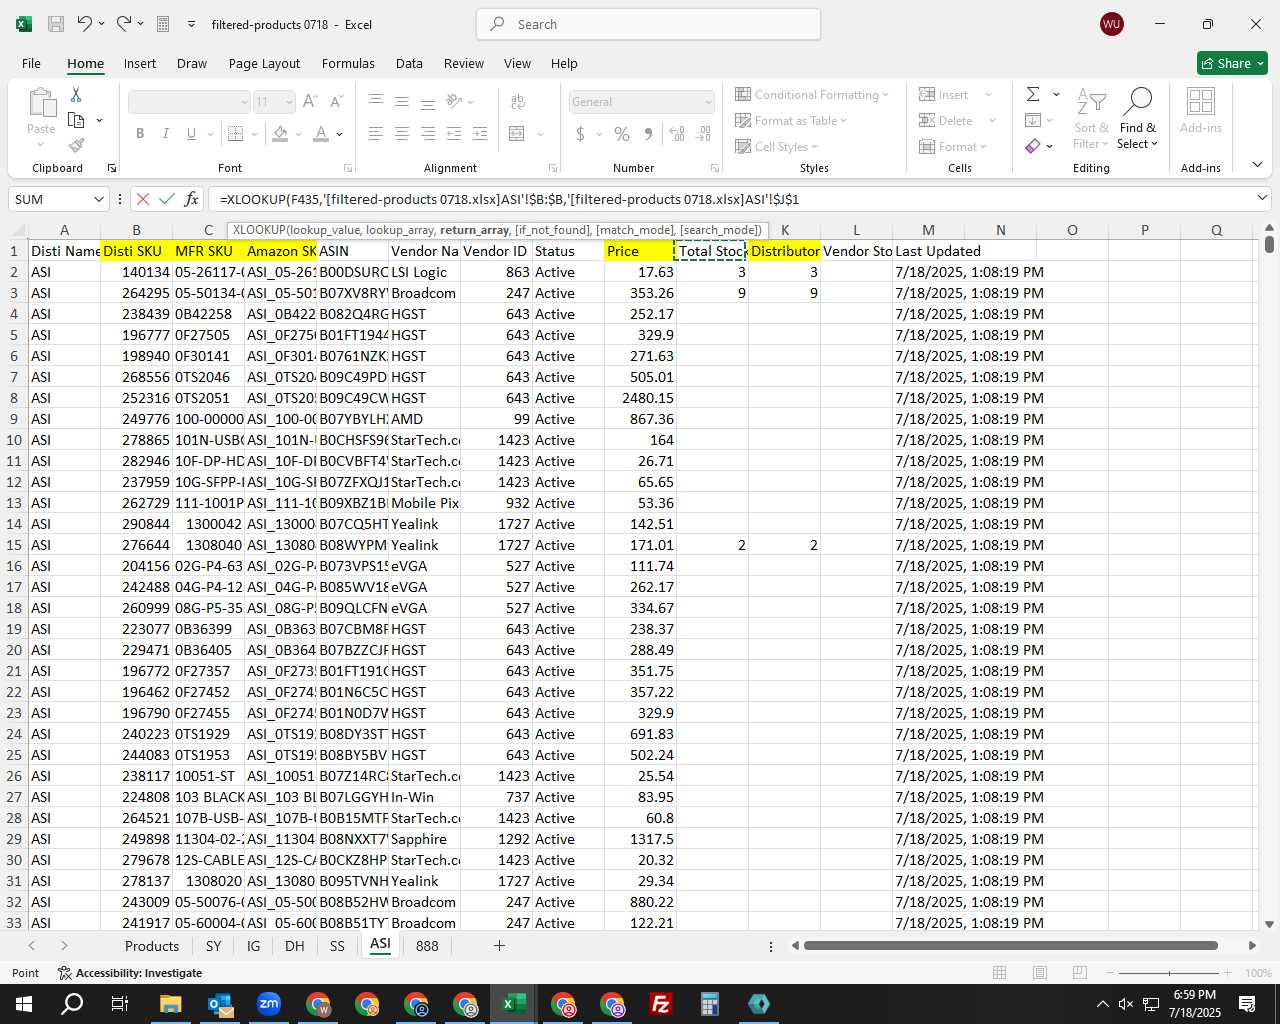The height and width of the screenshot is (1024, 1280).
Task: Click the AutoSum sigma icon
Action: tap(1033, 94)
